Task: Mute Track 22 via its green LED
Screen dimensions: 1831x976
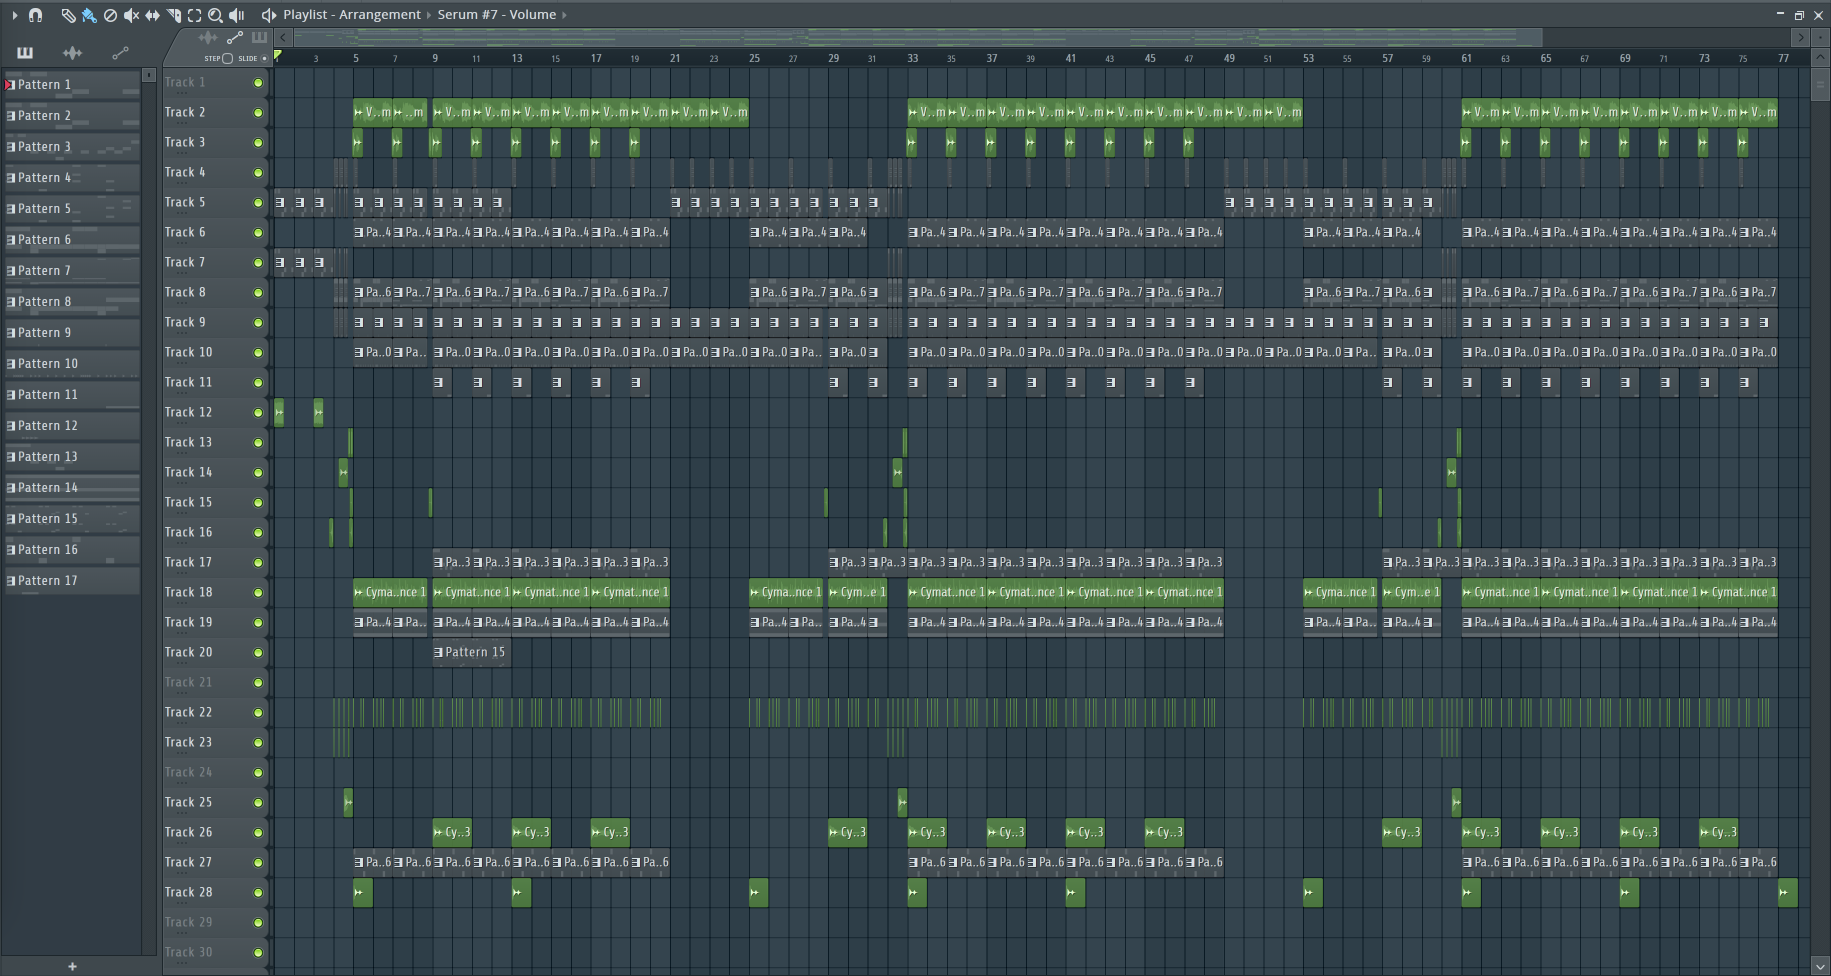Action: [x=258, y=713]
